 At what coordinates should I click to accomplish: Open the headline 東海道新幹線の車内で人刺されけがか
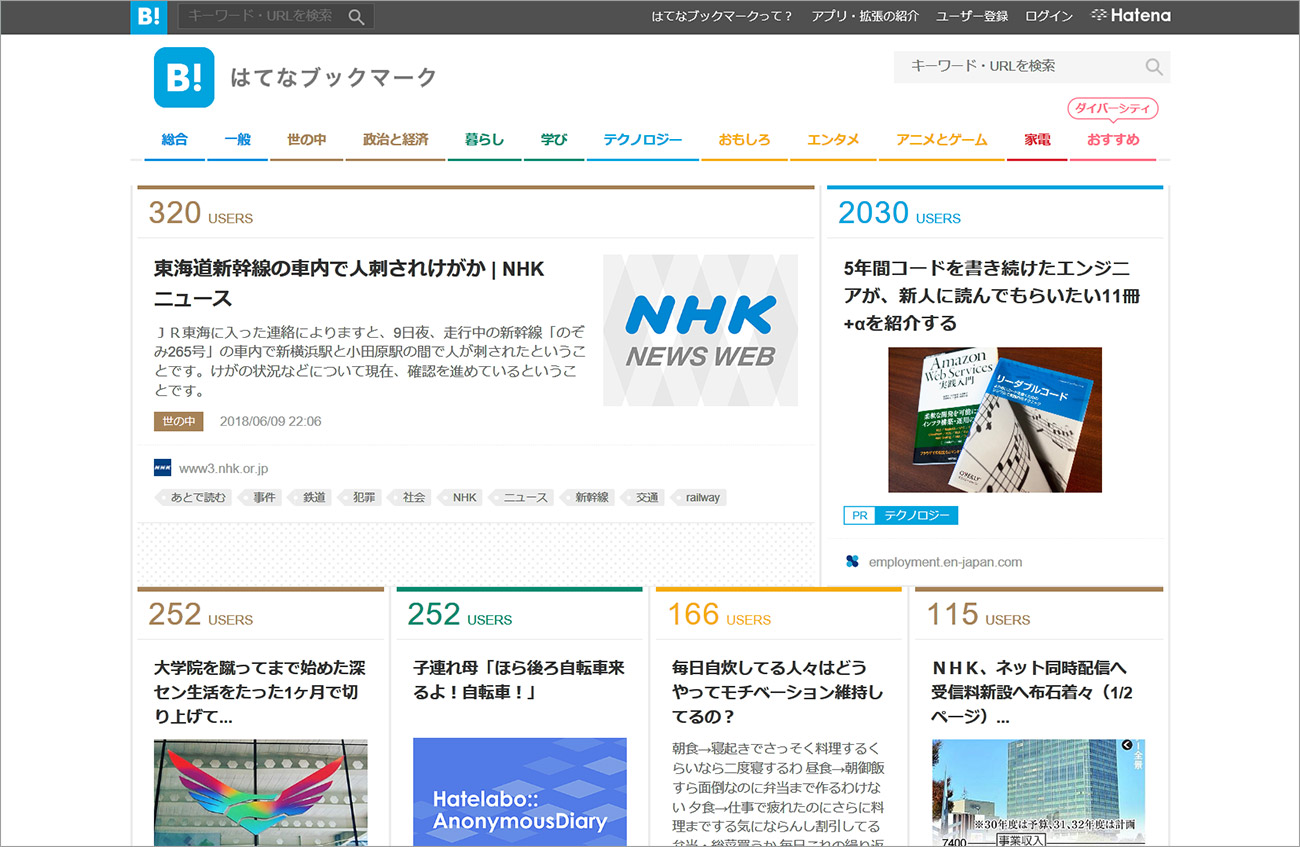coord(349,283)
